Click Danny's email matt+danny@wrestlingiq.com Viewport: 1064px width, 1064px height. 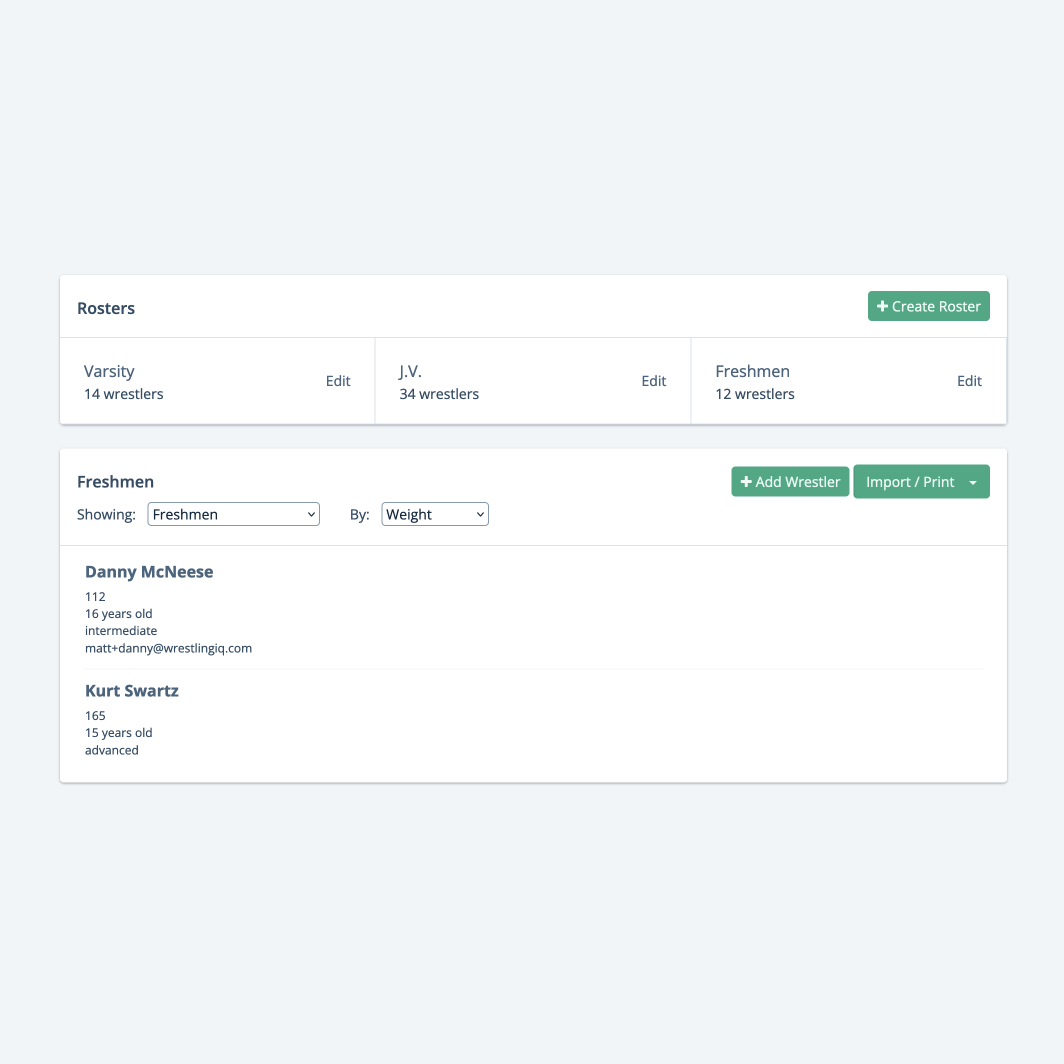tap(168, 648)
